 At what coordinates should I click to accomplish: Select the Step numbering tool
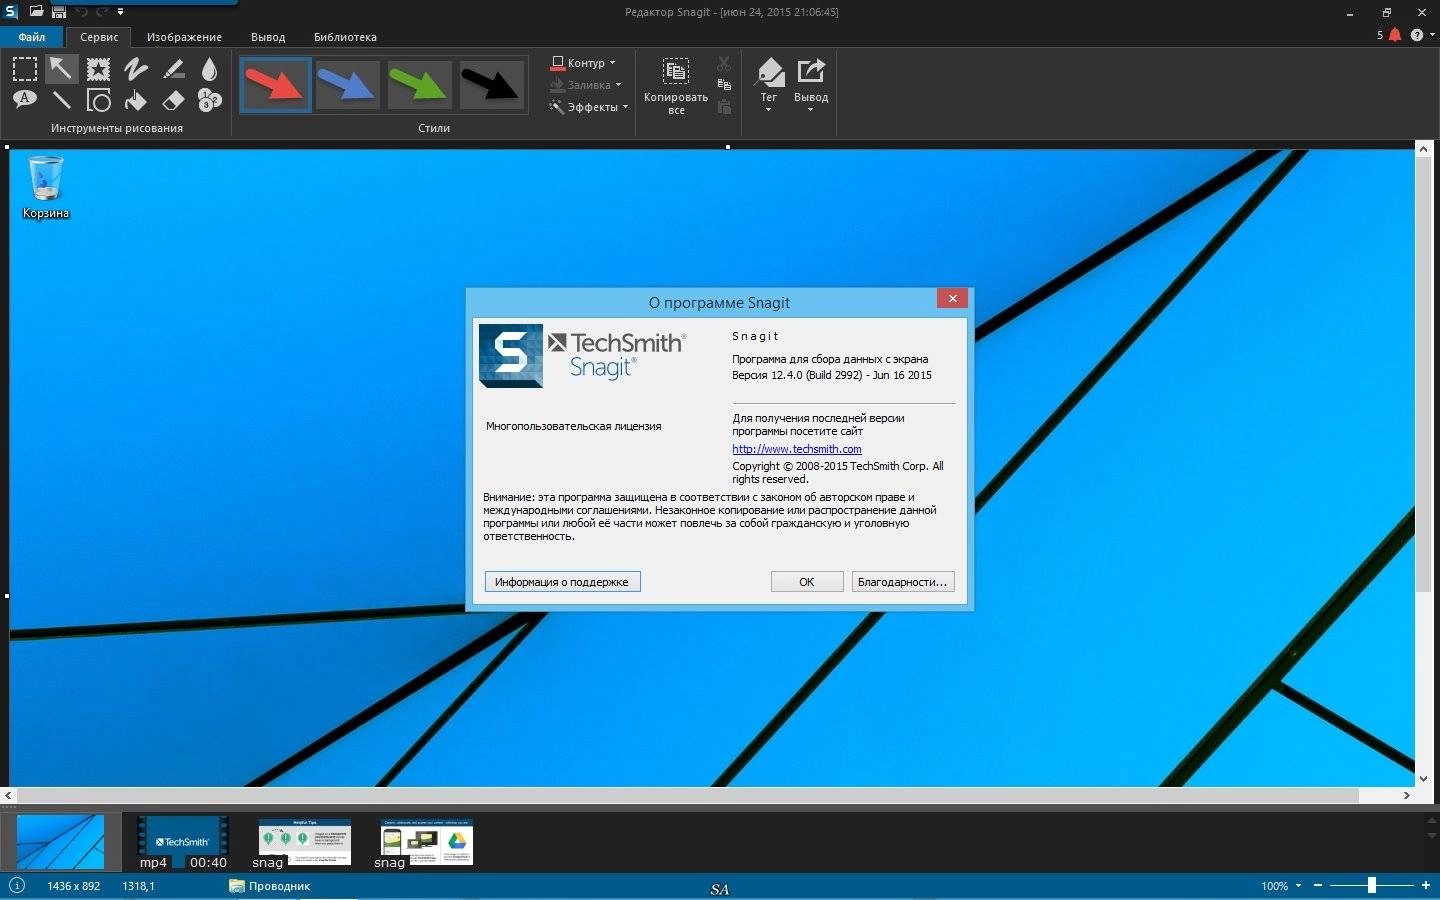209,100
